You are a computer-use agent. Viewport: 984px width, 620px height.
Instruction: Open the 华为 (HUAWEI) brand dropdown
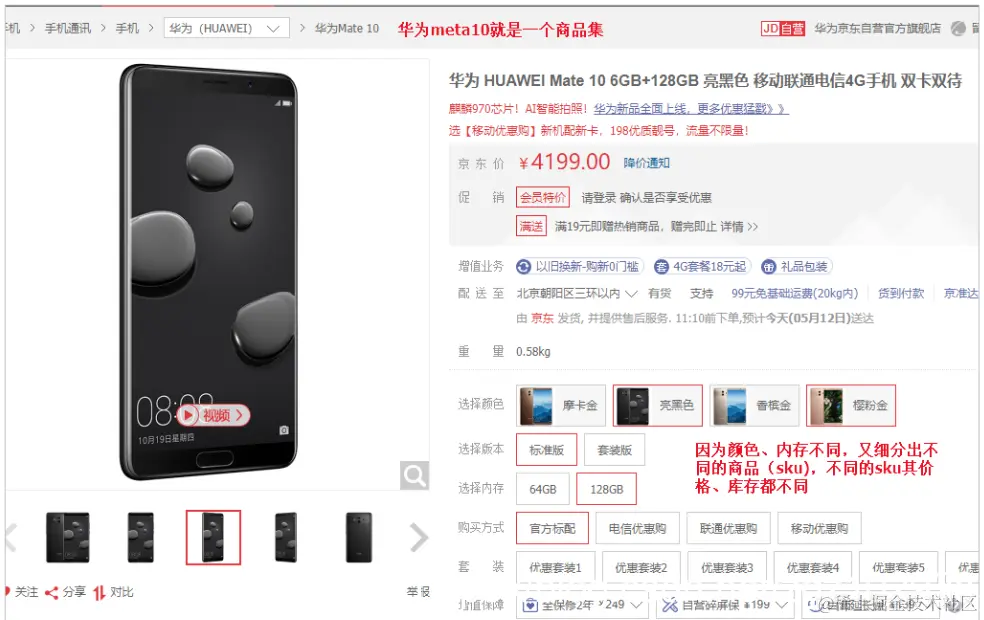point(227,28)
